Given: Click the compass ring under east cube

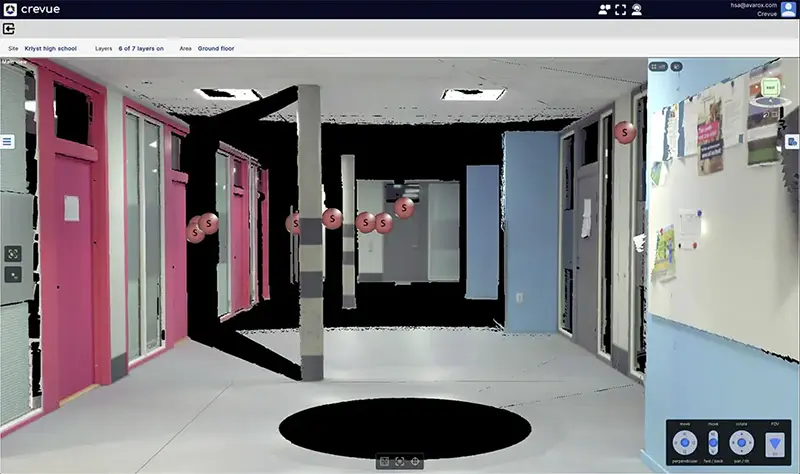Looking at the screenshot, I should click(x=770, y=102).
